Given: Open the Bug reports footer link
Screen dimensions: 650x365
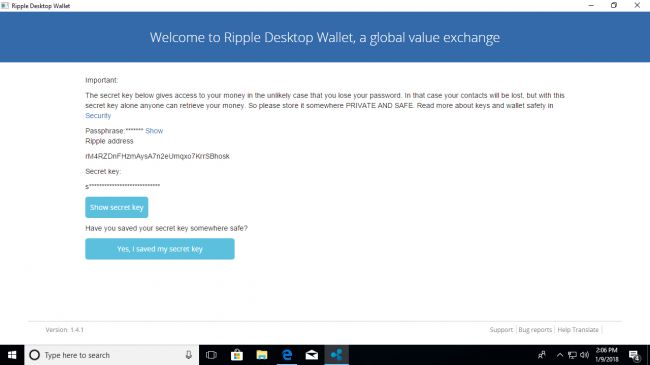Looking at the screenshot, I should 535,330.
